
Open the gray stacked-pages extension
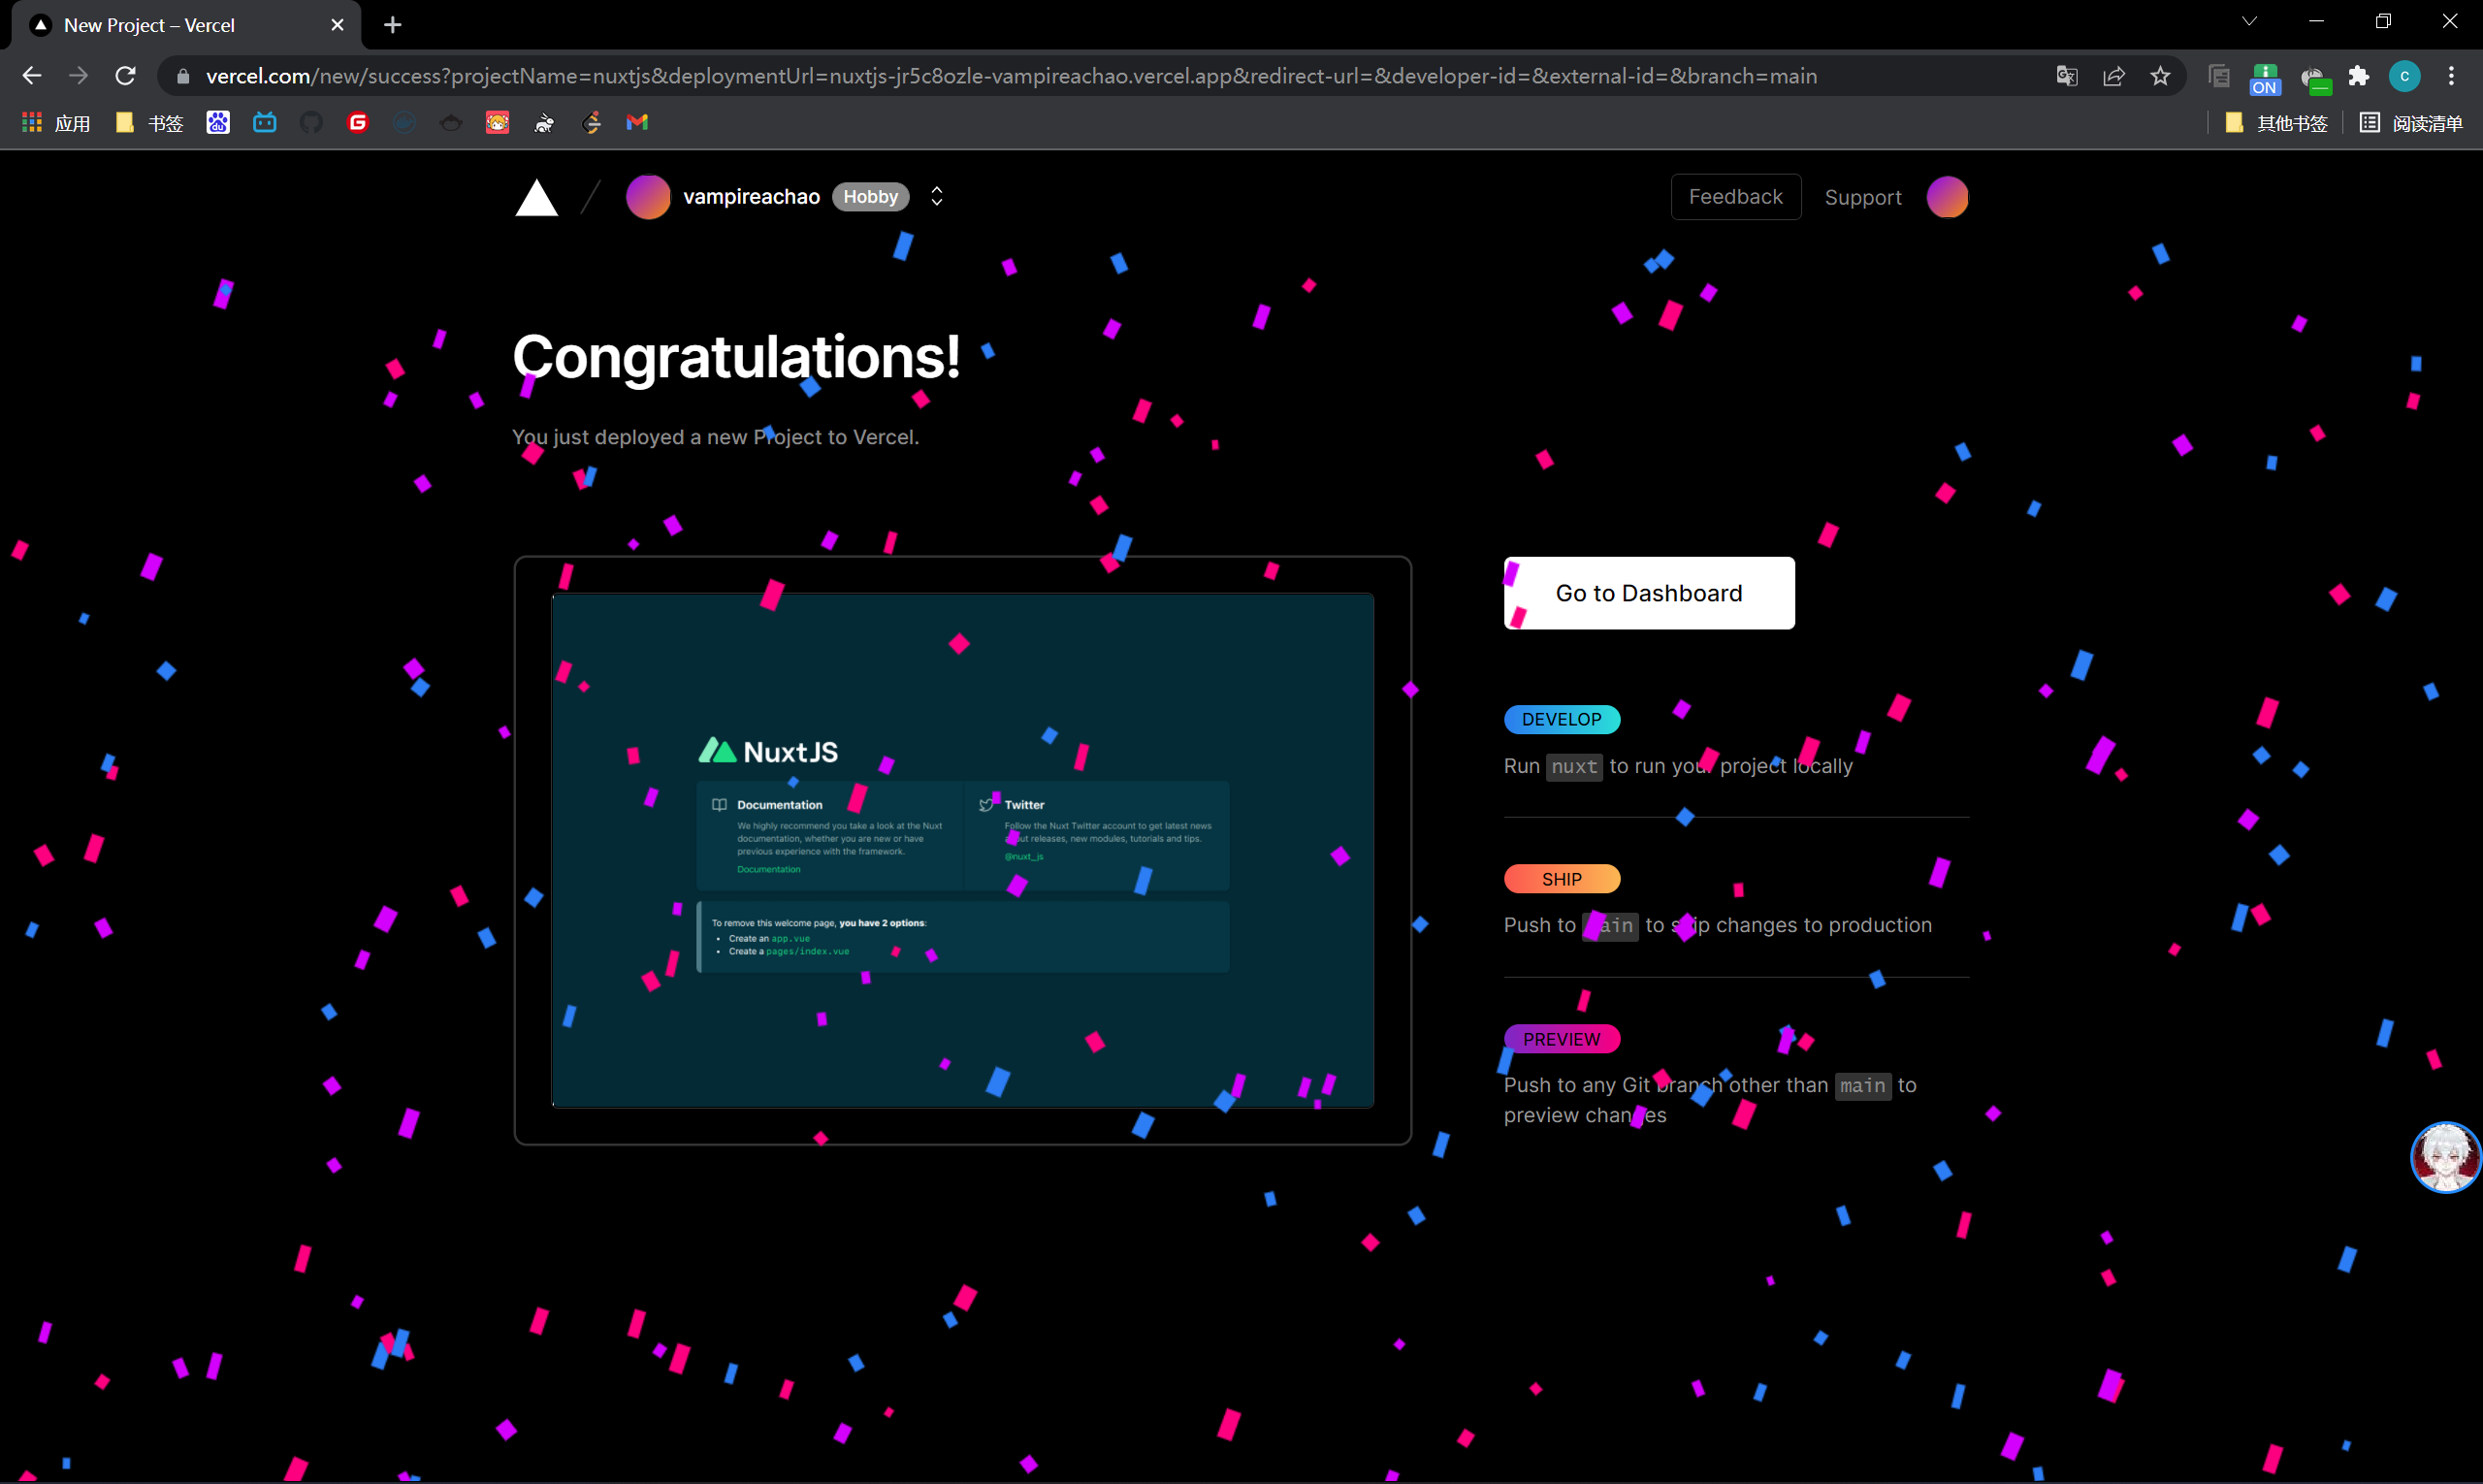tap(2218, 76)
